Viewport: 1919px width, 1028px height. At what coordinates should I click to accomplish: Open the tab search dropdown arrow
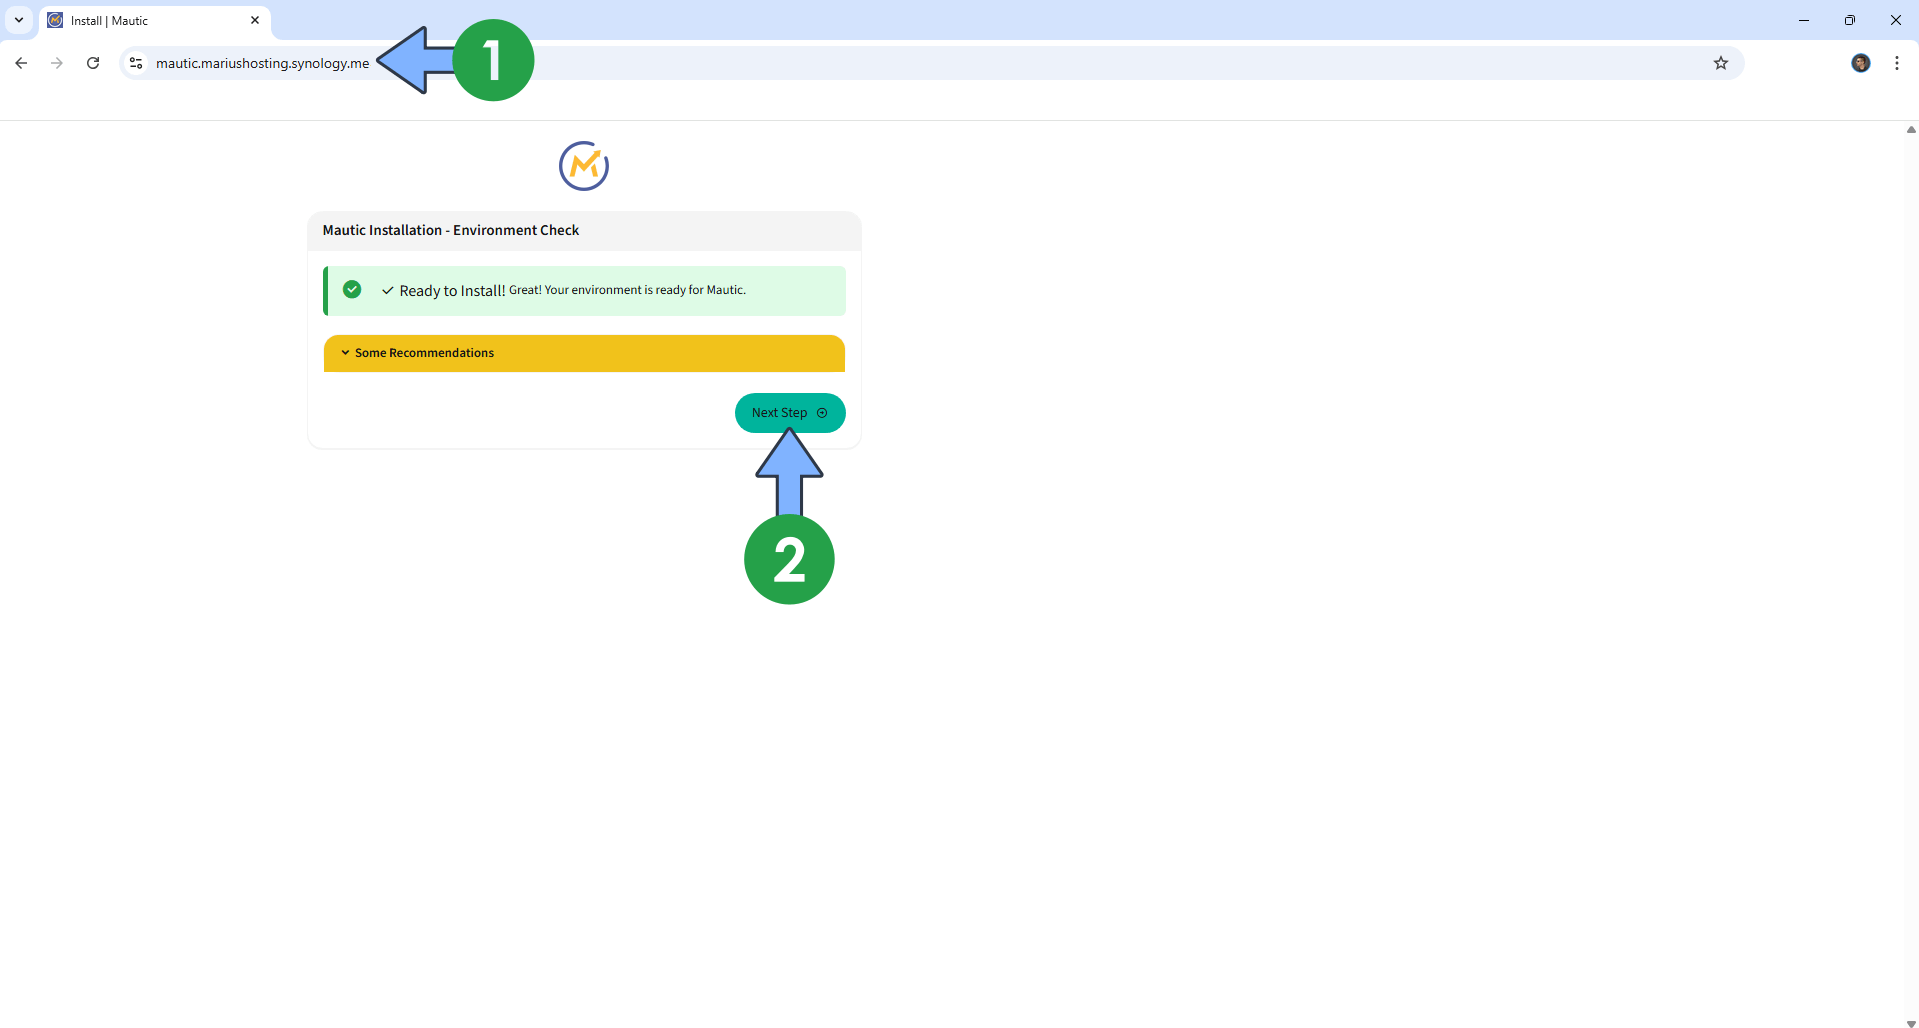point(19,20)
